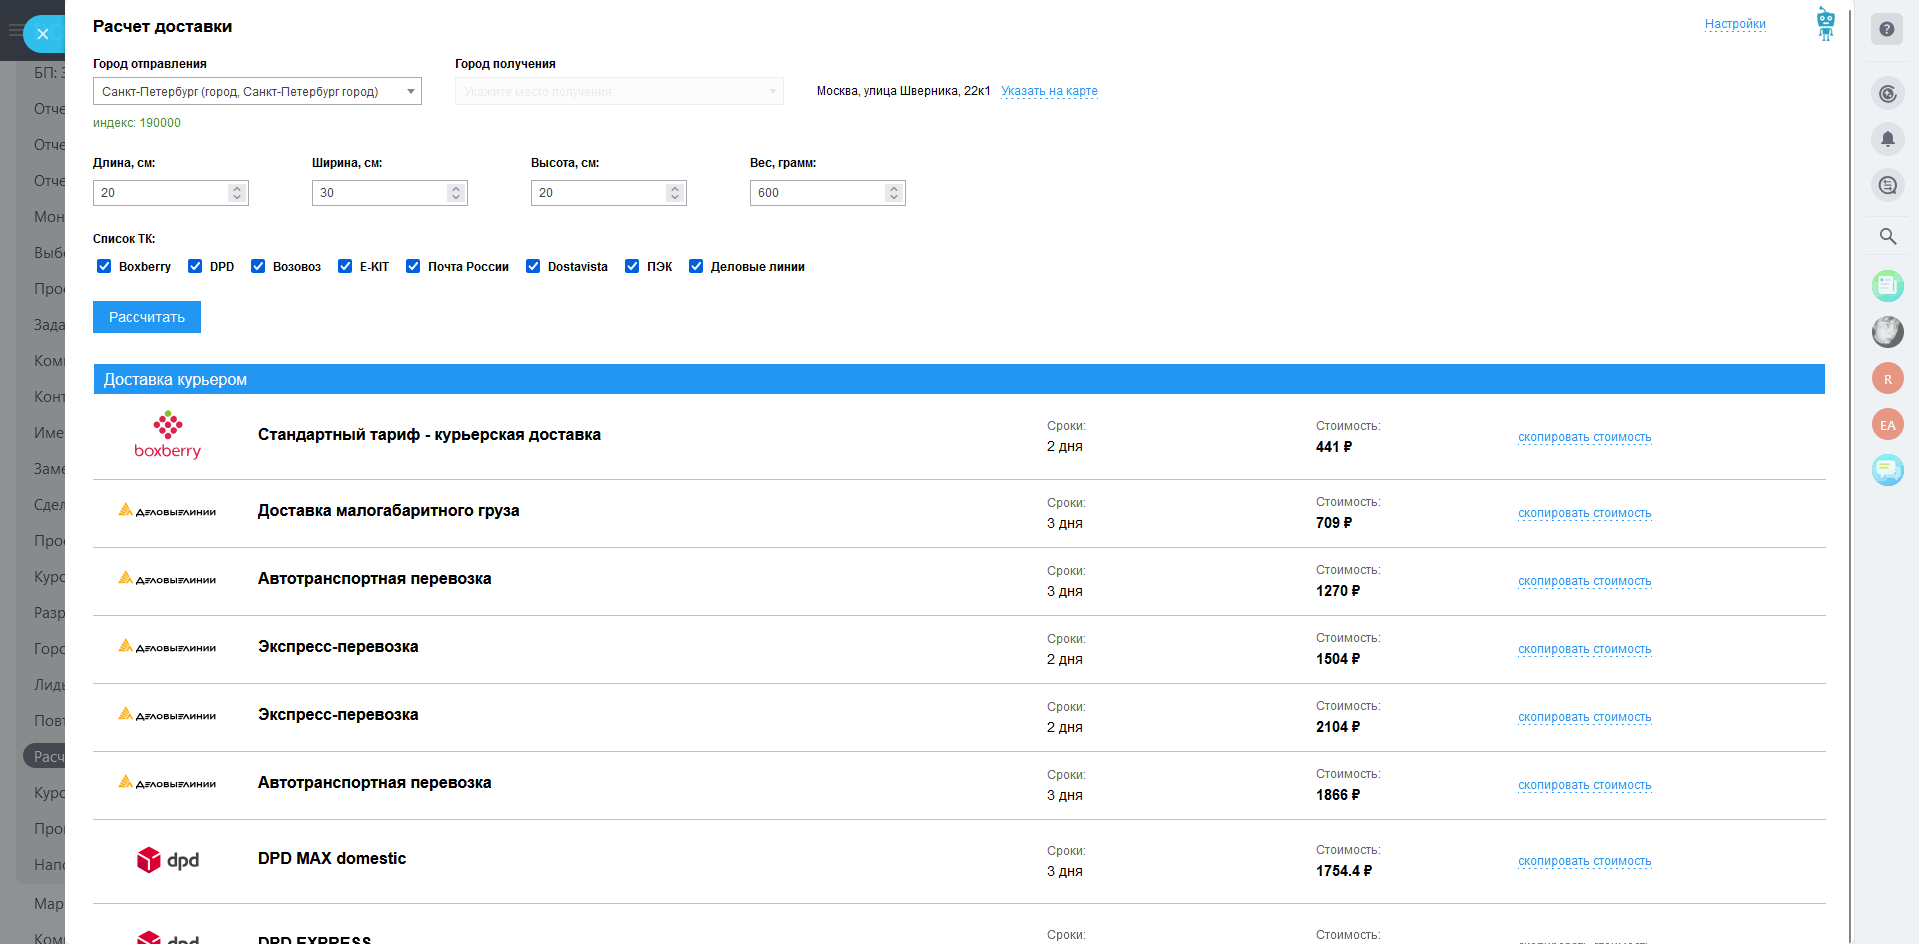
Task: Click the robot assistant icon
Action: coord(1825,24)
